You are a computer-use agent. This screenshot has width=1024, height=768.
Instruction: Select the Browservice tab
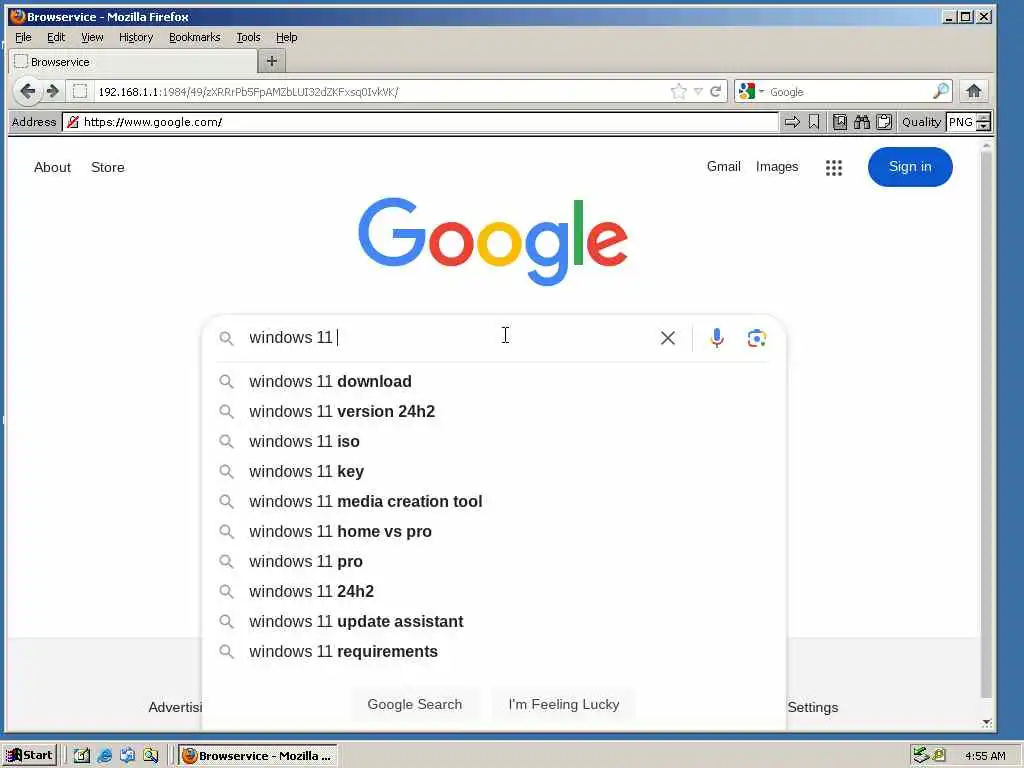(133, 61)
